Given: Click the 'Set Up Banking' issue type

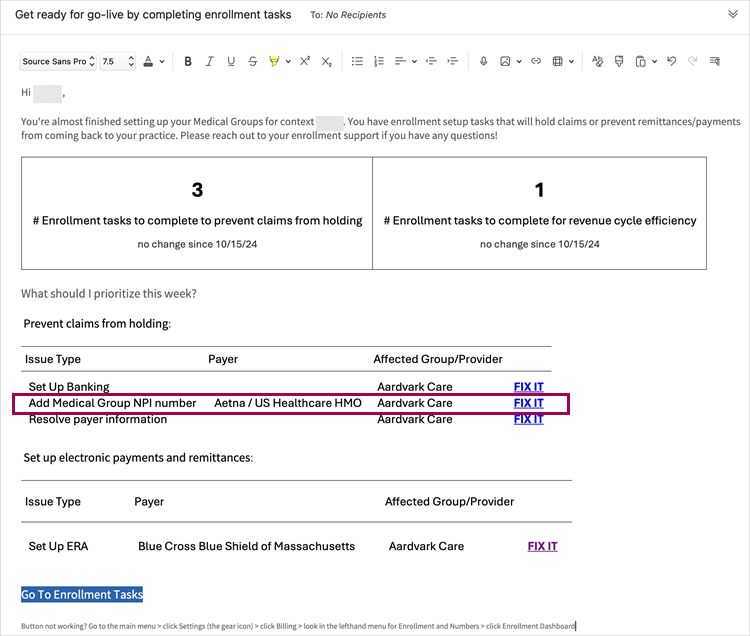Looking at the screenshot, I should (x=69, y=386).
